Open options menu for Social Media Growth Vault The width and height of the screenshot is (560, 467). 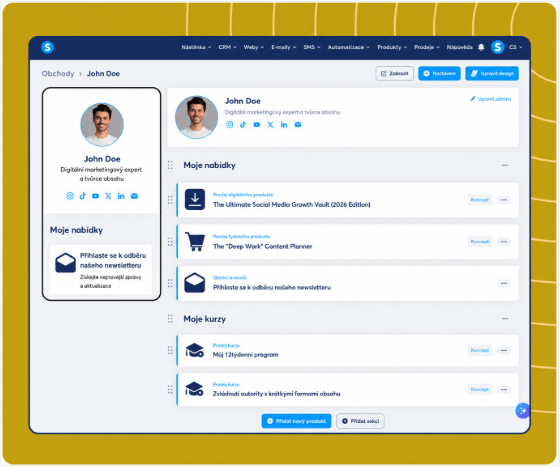pyautogui.click(x=504, y=200)
